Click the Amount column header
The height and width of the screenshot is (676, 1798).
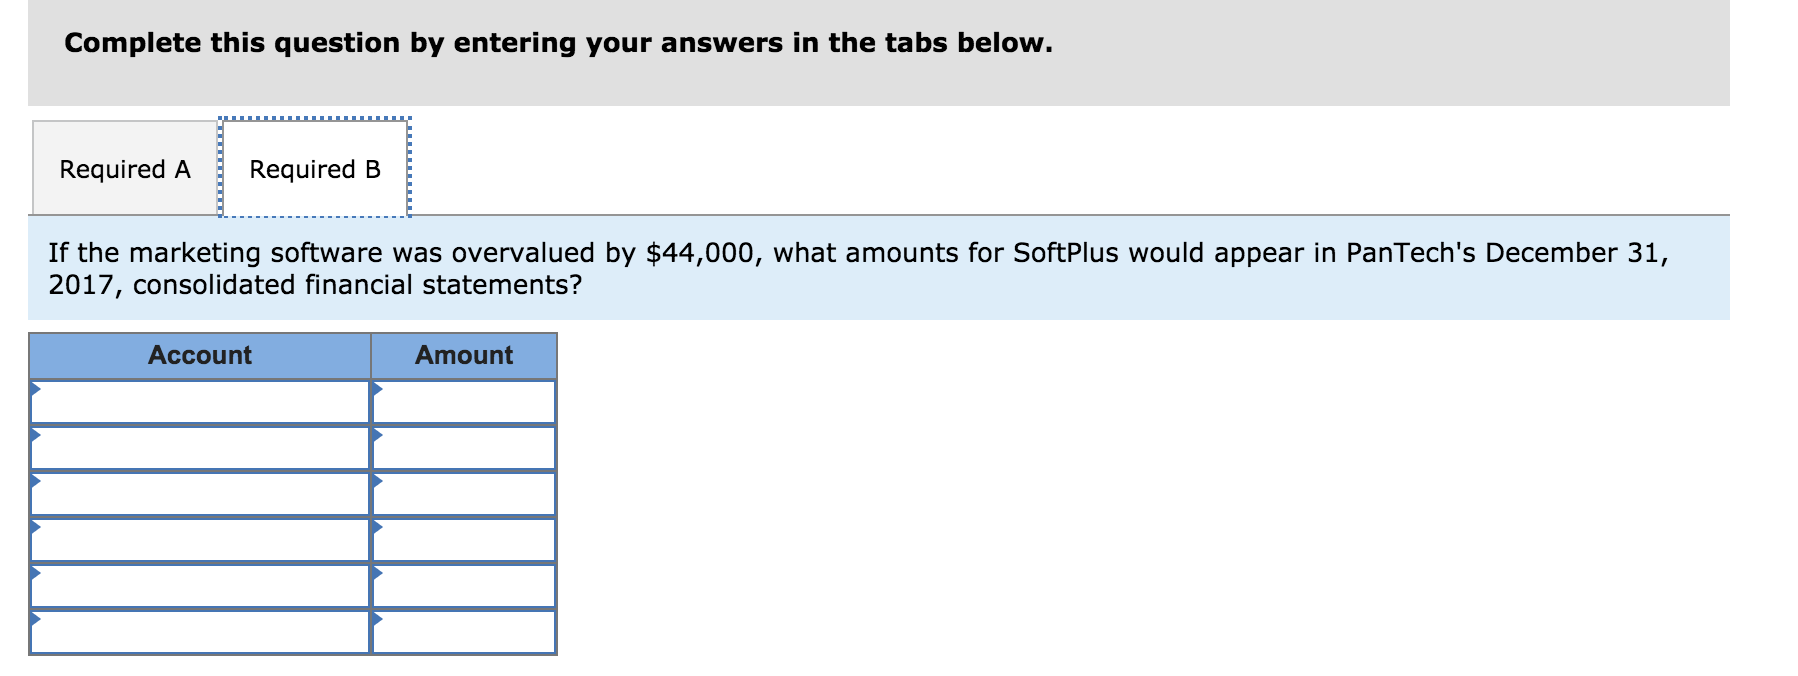pos(464,355)
